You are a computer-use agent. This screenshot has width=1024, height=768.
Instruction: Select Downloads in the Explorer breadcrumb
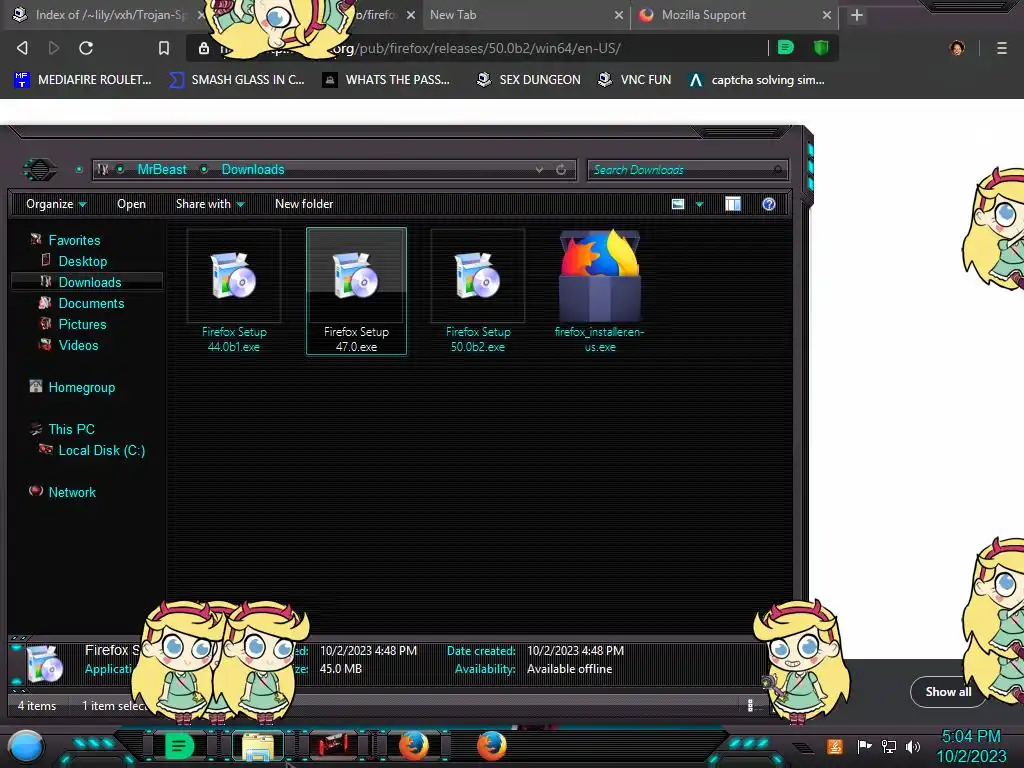click(253, 169)
